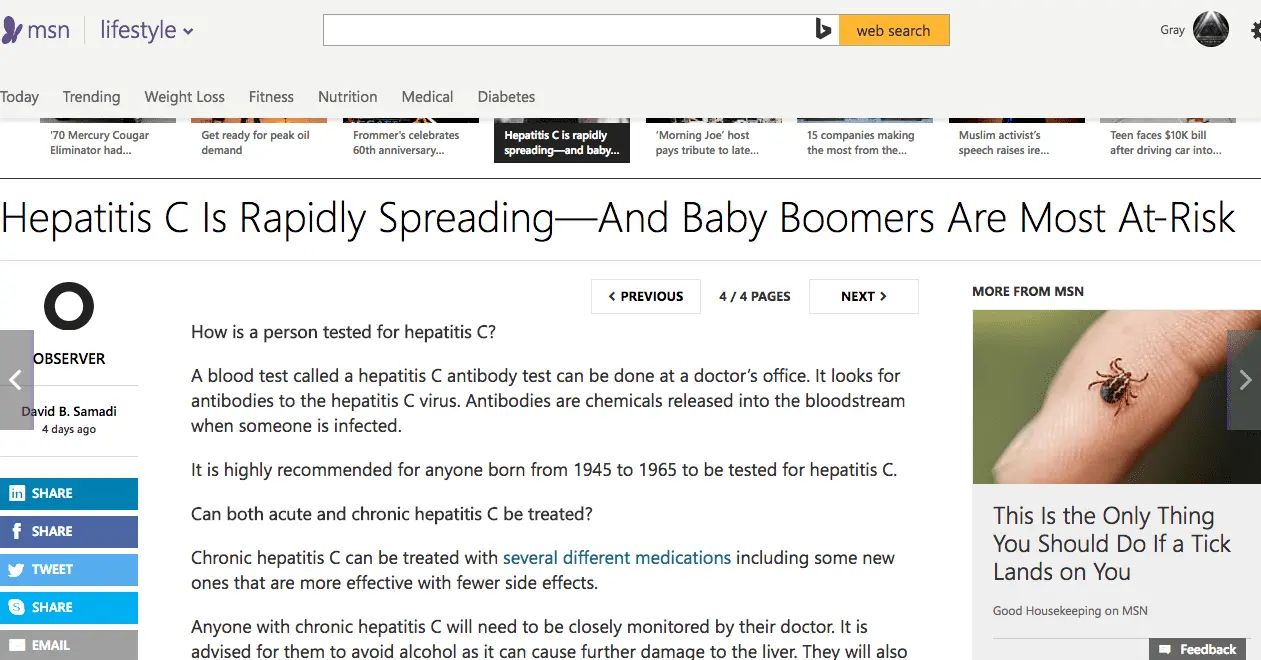Tweet this article
Screen dimensions: 1261x660
[68, 569]
